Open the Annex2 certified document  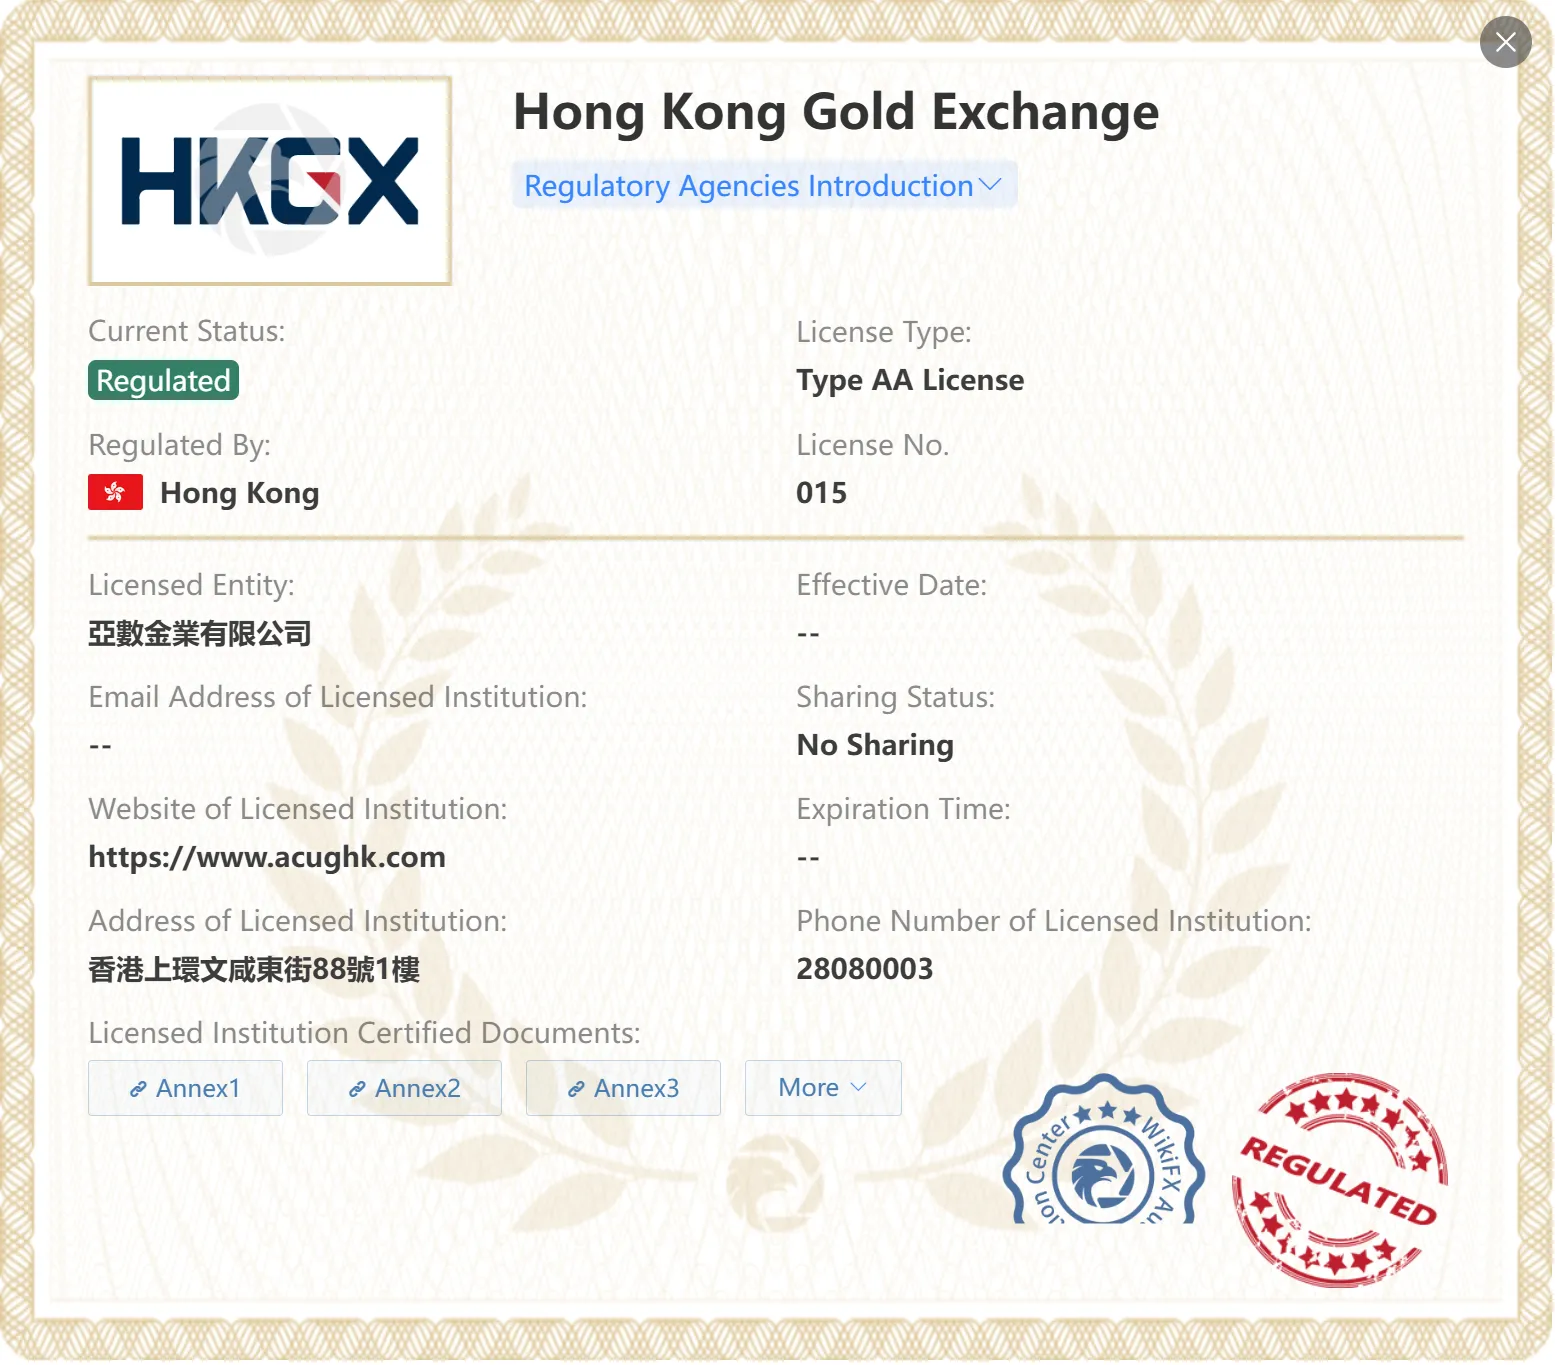[x=404, y=1088]
